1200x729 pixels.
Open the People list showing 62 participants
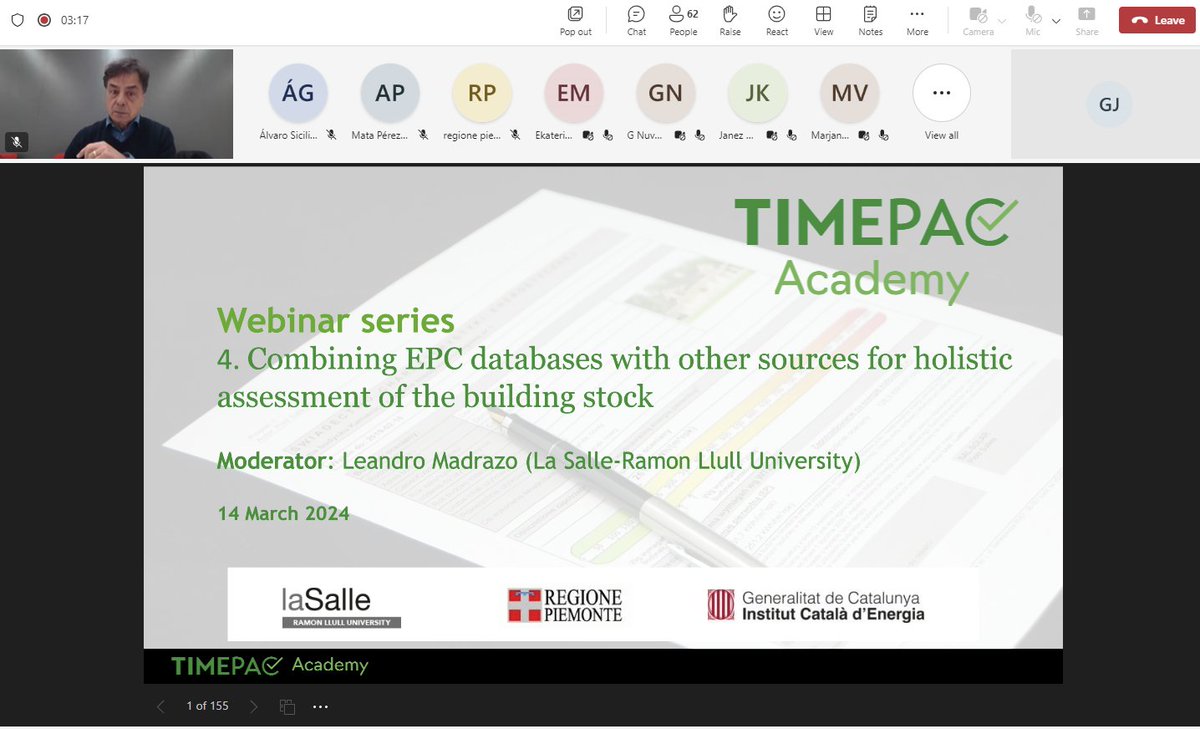[683, 20]
